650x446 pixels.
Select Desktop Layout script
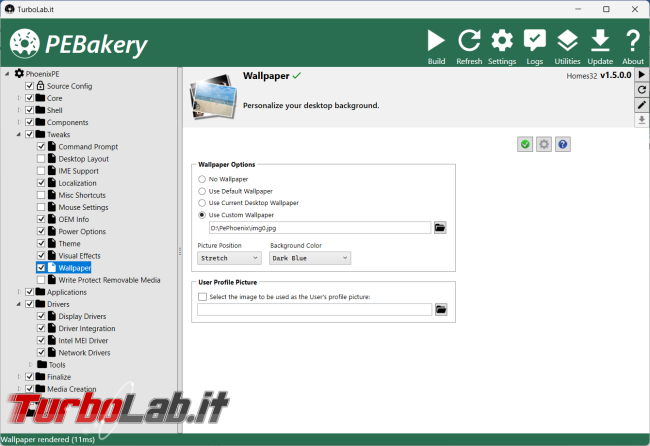tap(78, 159)
